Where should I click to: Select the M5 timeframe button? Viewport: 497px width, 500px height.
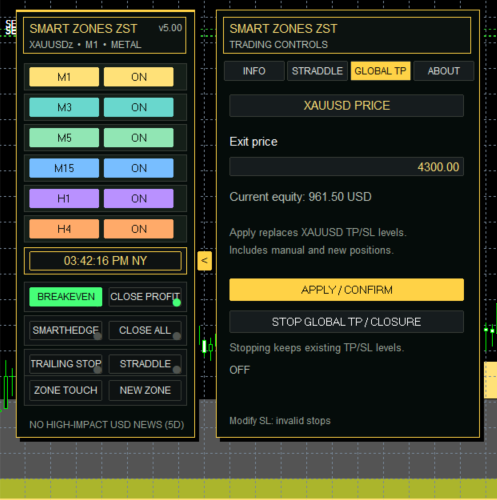point(64,138)
